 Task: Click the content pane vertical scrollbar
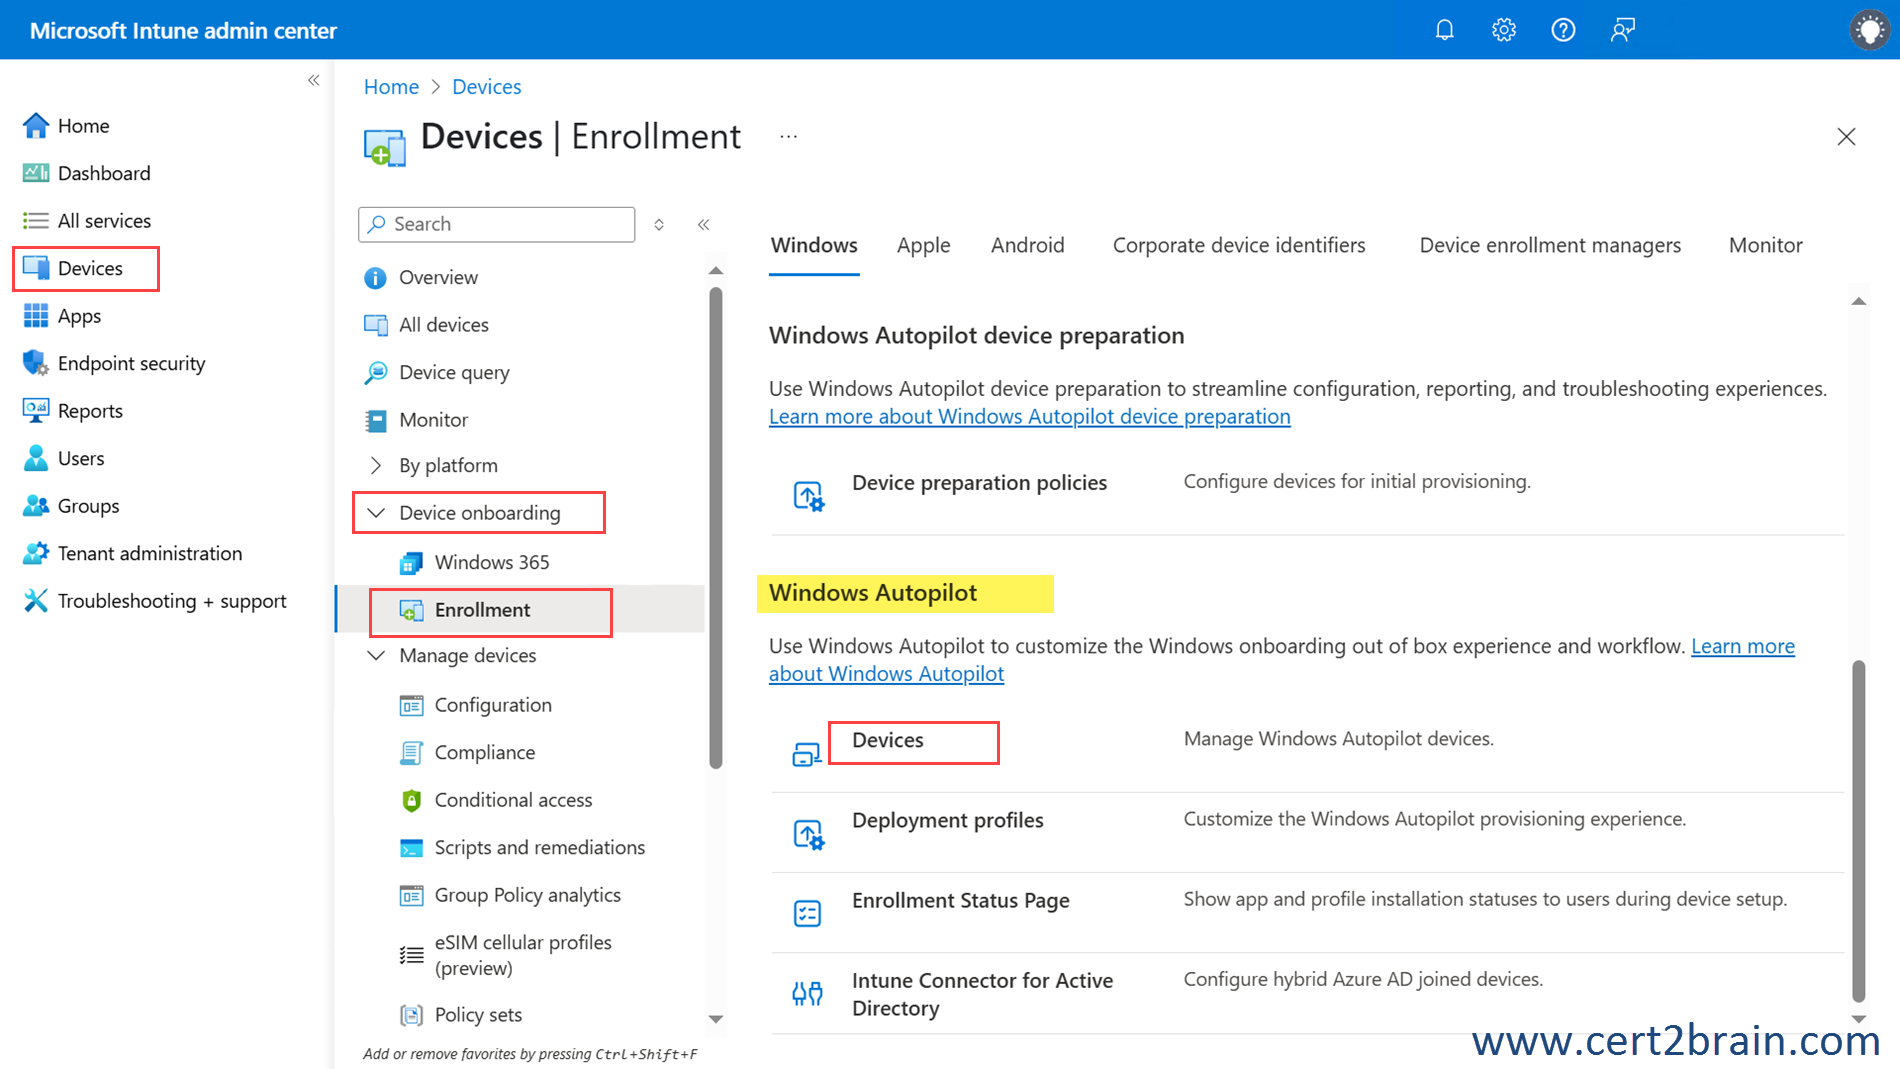[x=1858, y=830]
